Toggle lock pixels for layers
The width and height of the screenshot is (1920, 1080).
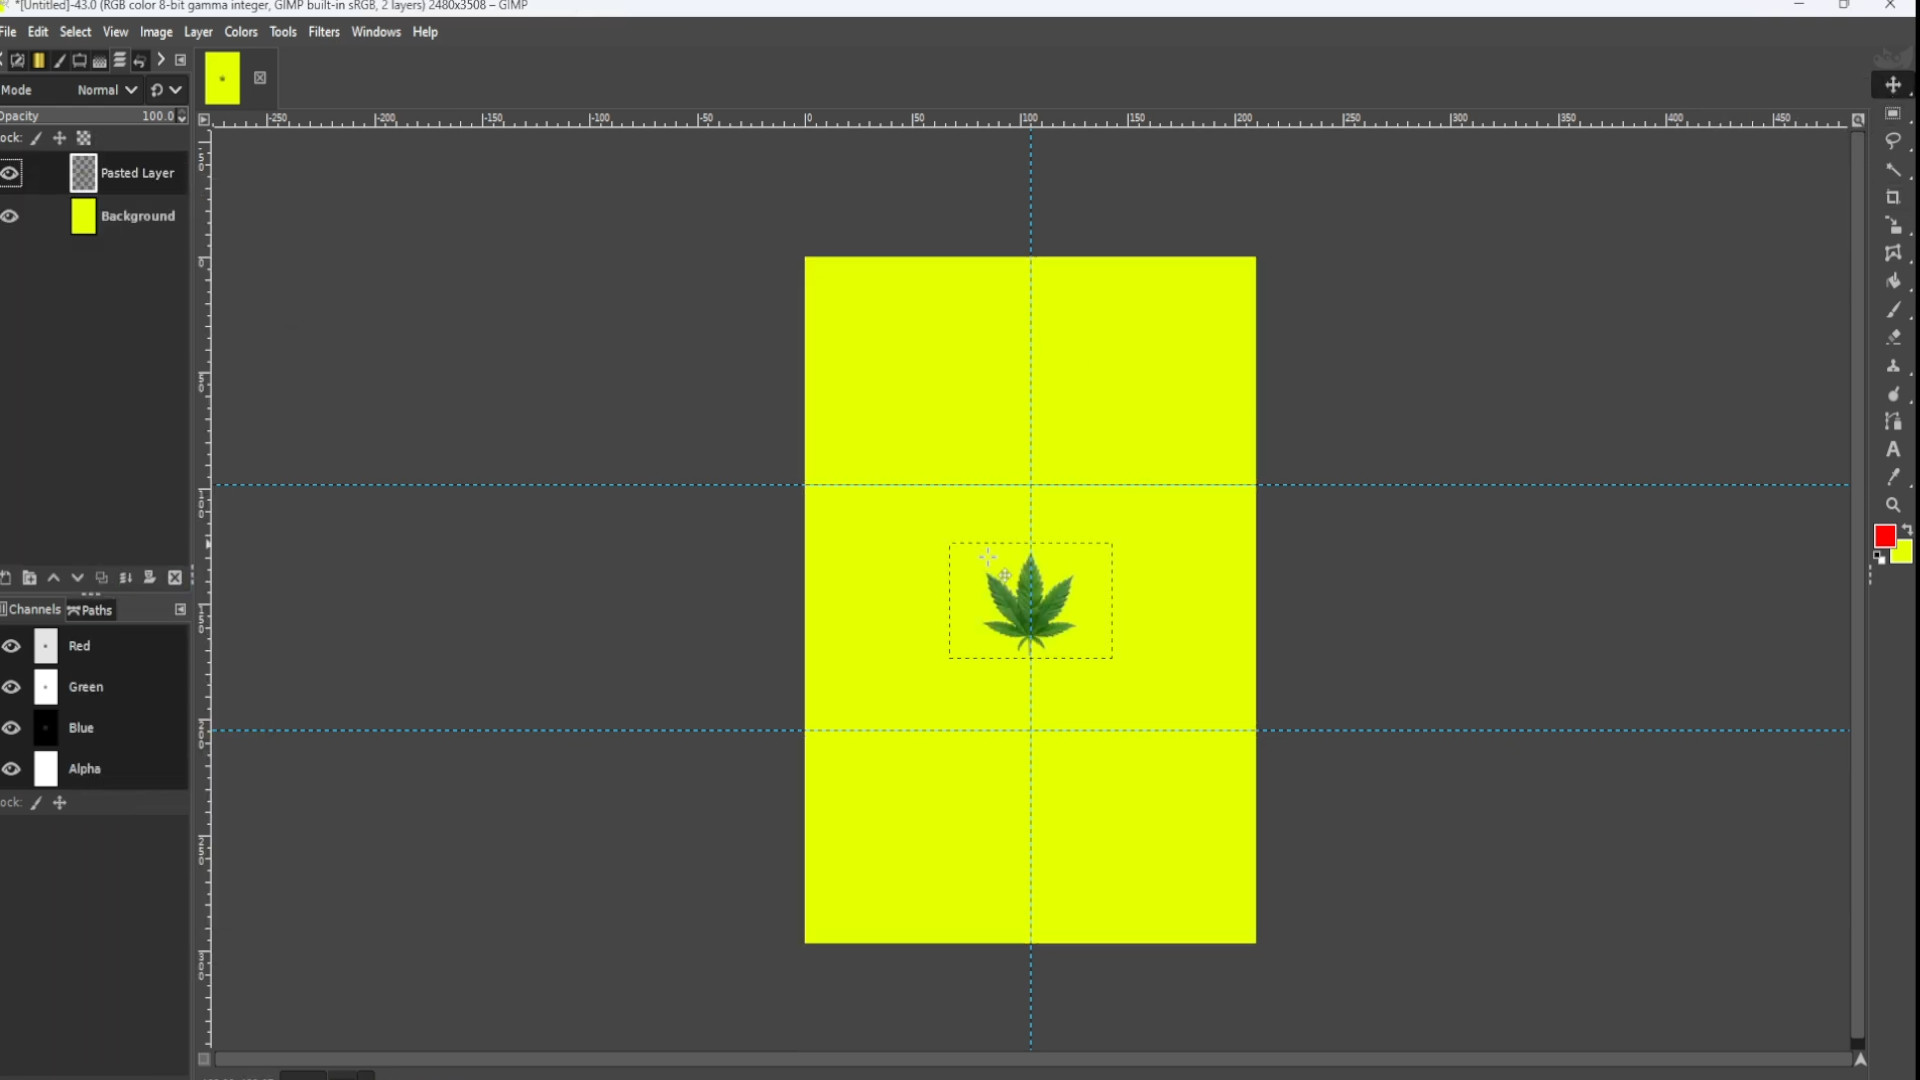pos(36,138)
